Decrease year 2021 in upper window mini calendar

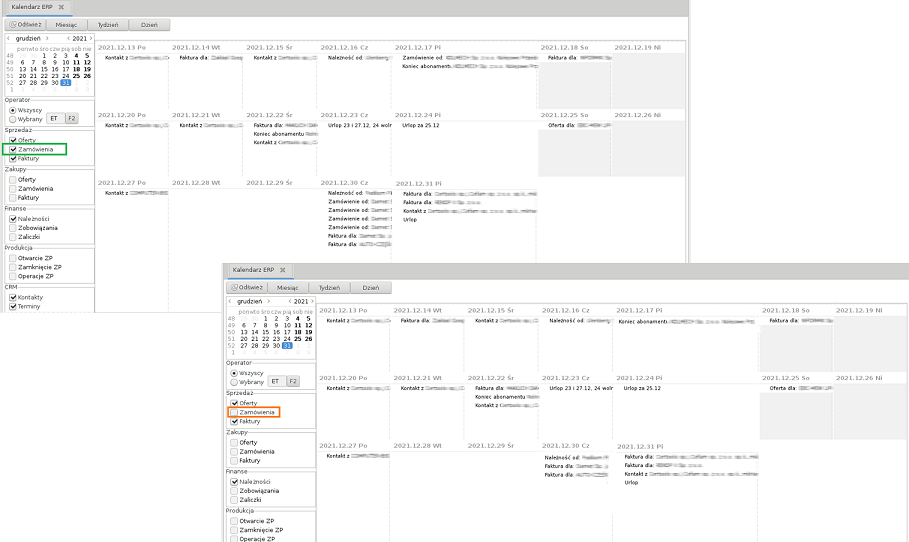point(68,38)
